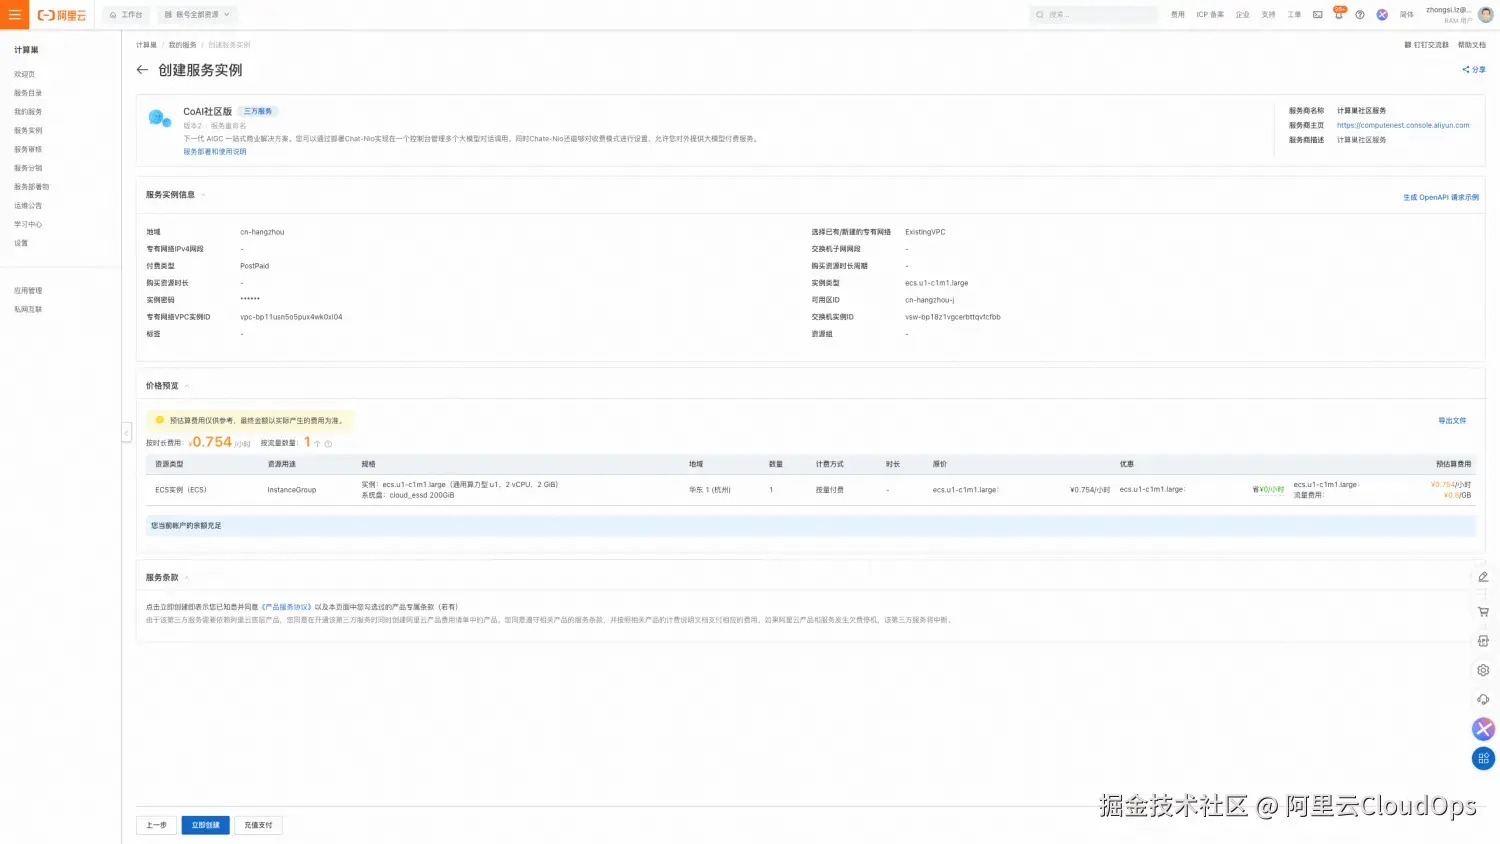Click the top search box
The width and height of the screenshot is (1500, 844).
pos(1093,15)
